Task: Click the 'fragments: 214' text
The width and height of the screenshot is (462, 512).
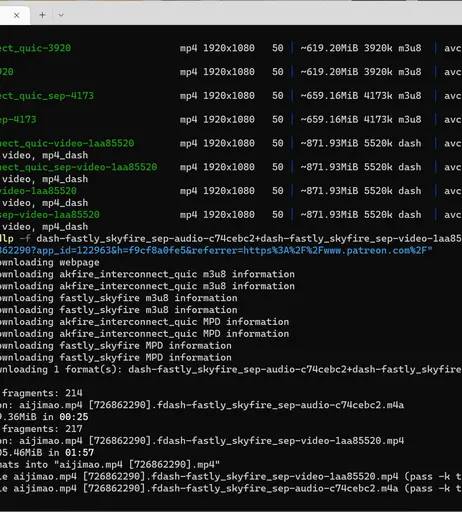Action: [x=42, y=393]
